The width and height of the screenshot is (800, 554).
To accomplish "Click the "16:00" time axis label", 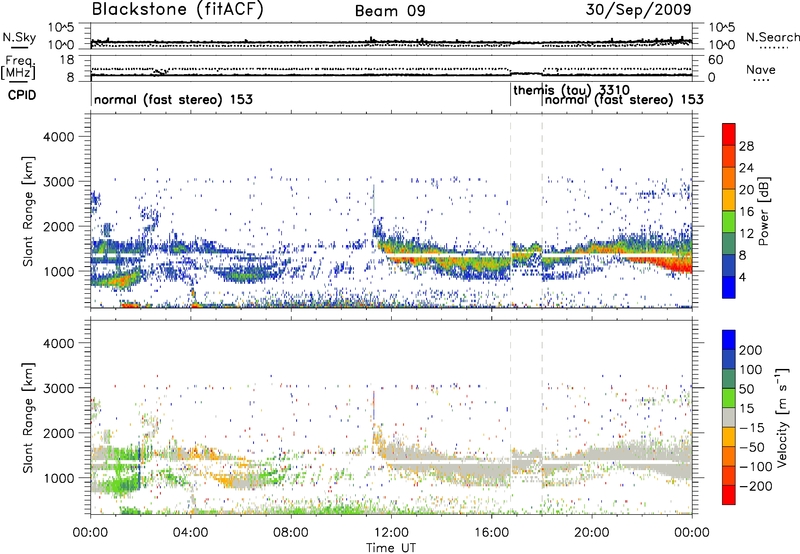I will (x=491, y=533).
